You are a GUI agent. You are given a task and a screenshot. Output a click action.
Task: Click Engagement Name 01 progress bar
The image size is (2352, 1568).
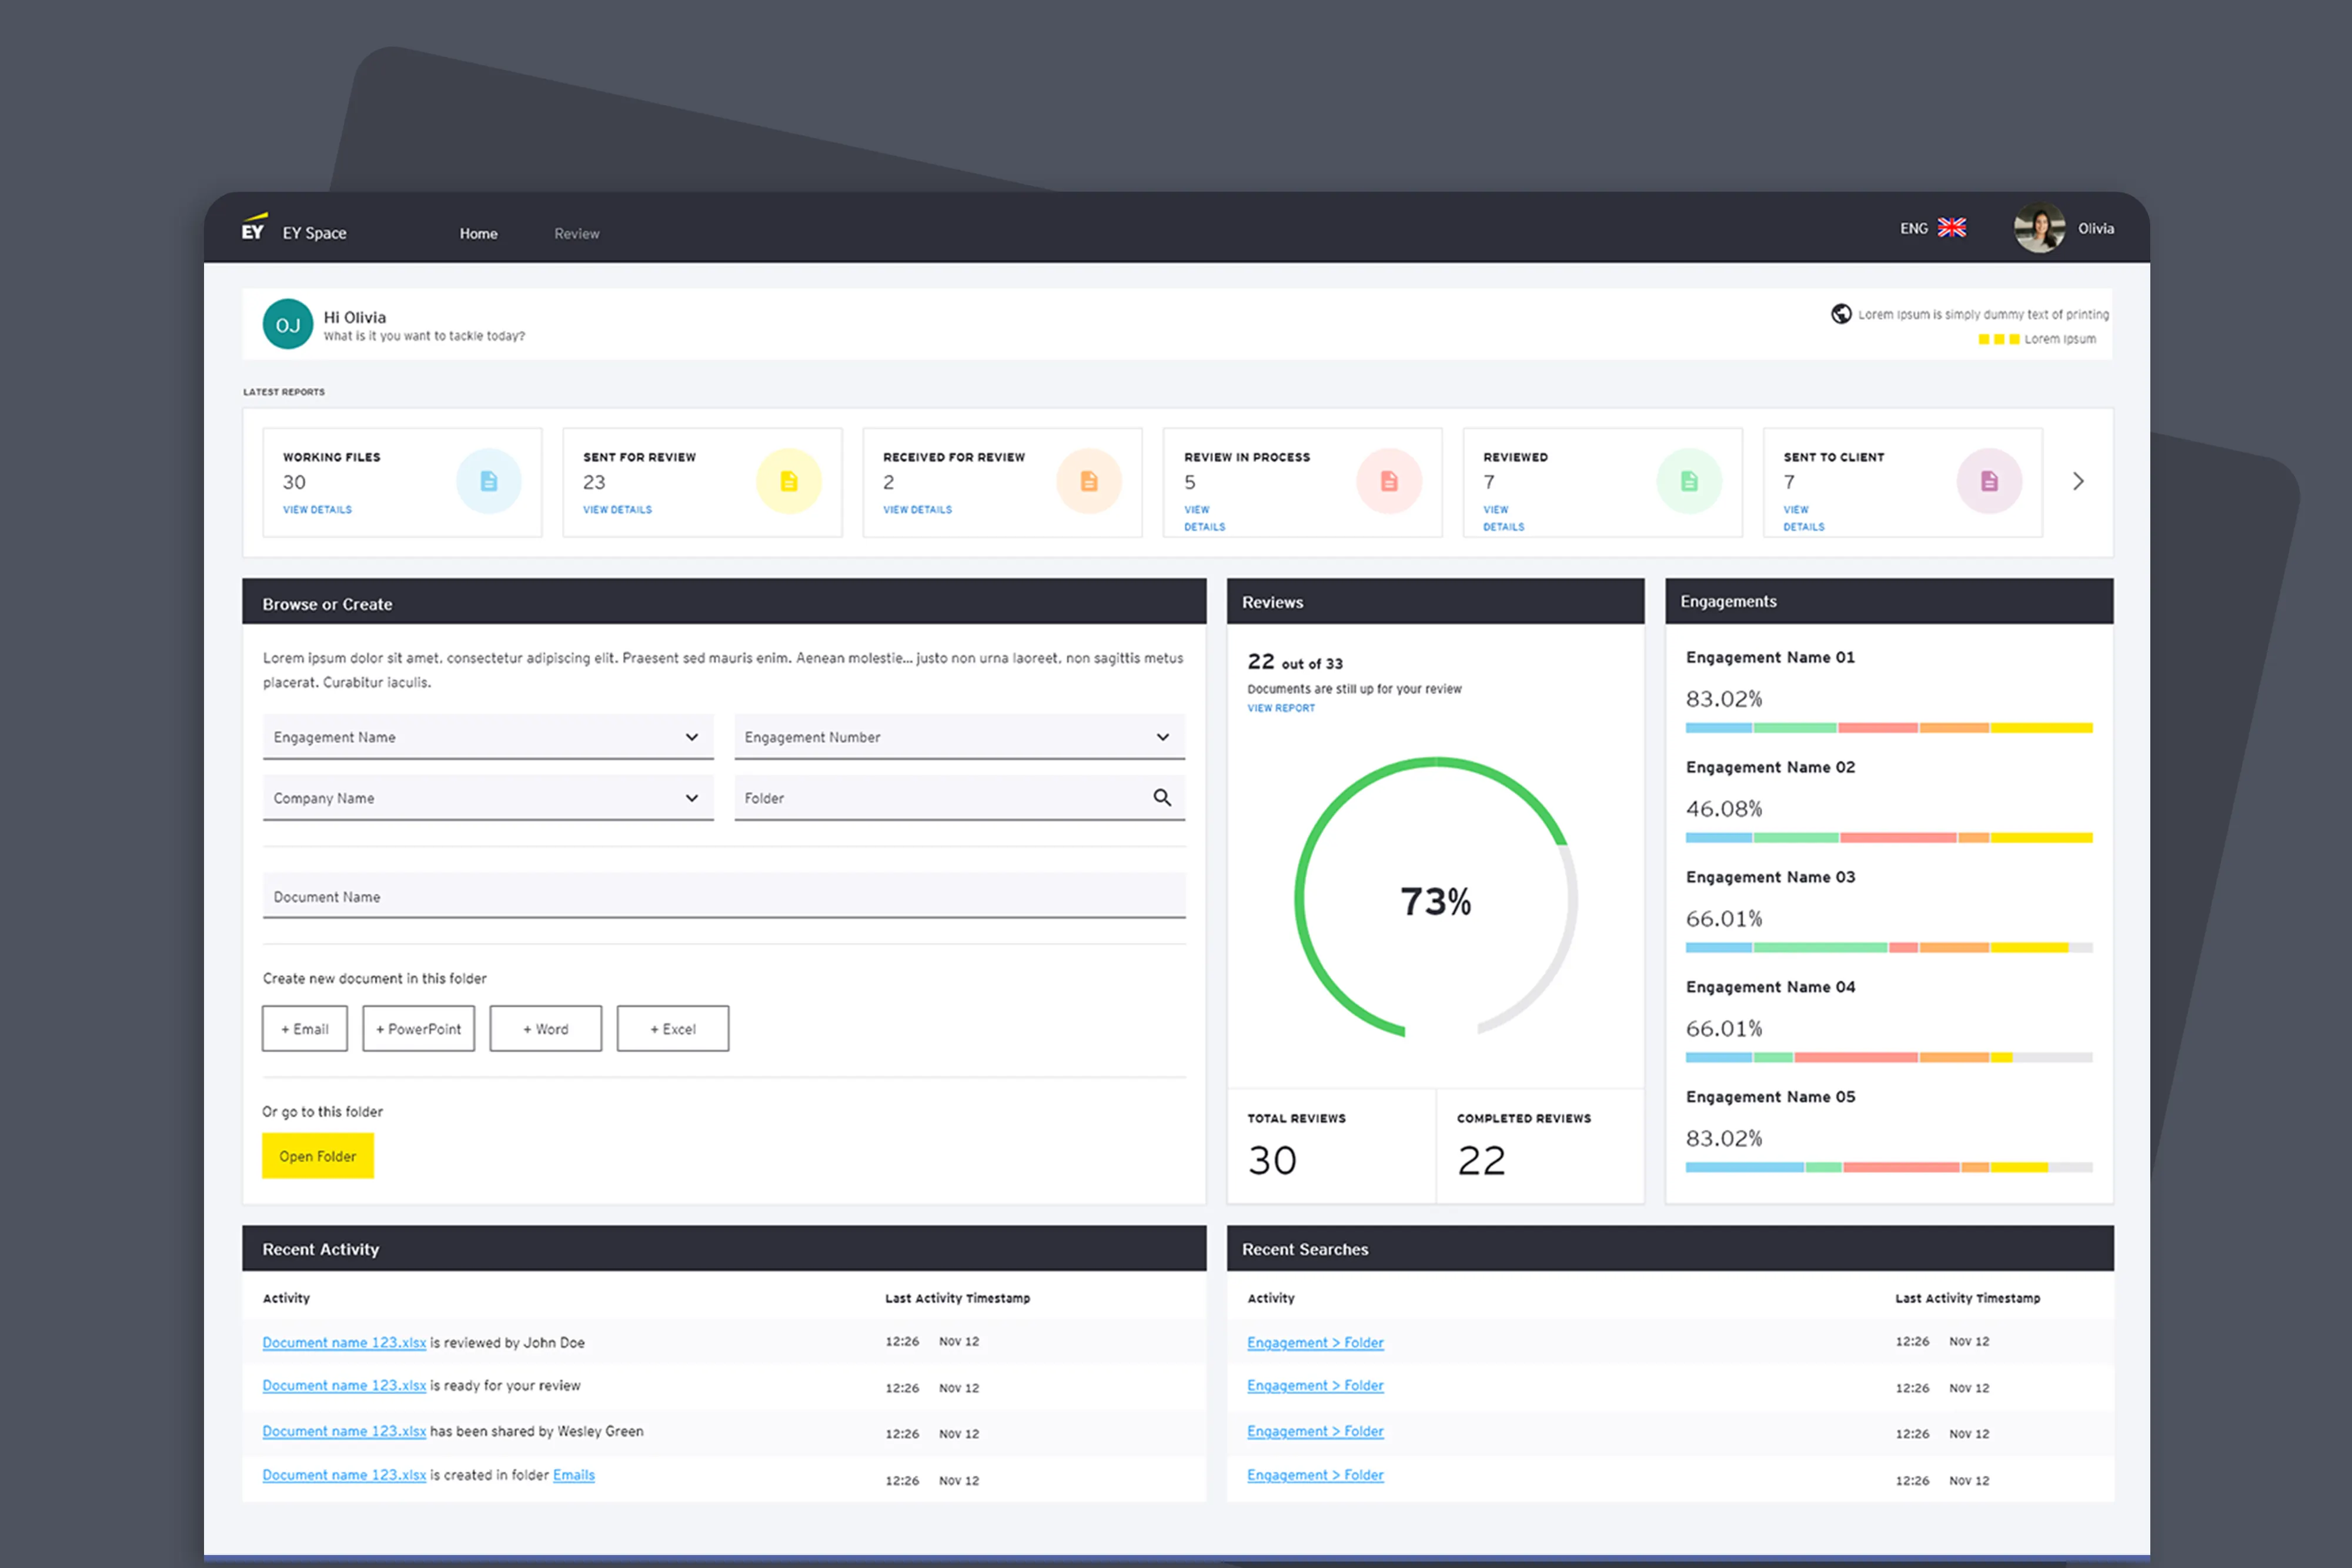pyautogui.click(x=1888, y=728)
